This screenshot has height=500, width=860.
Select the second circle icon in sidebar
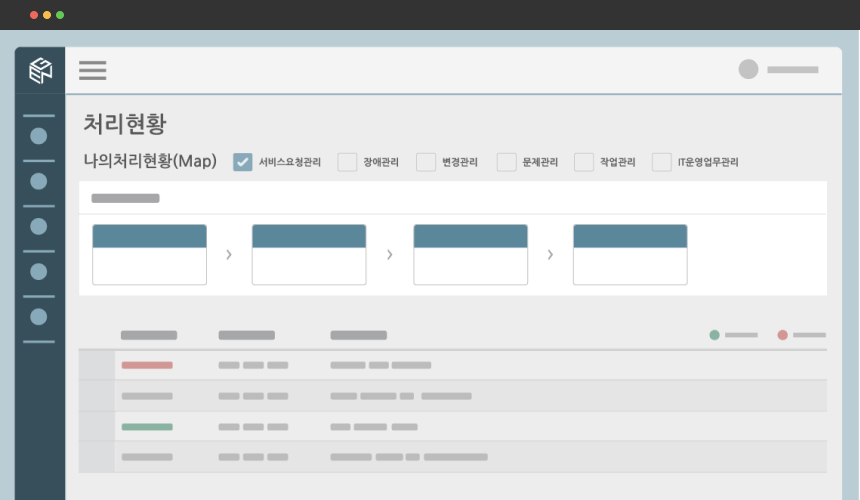(39, 181)
